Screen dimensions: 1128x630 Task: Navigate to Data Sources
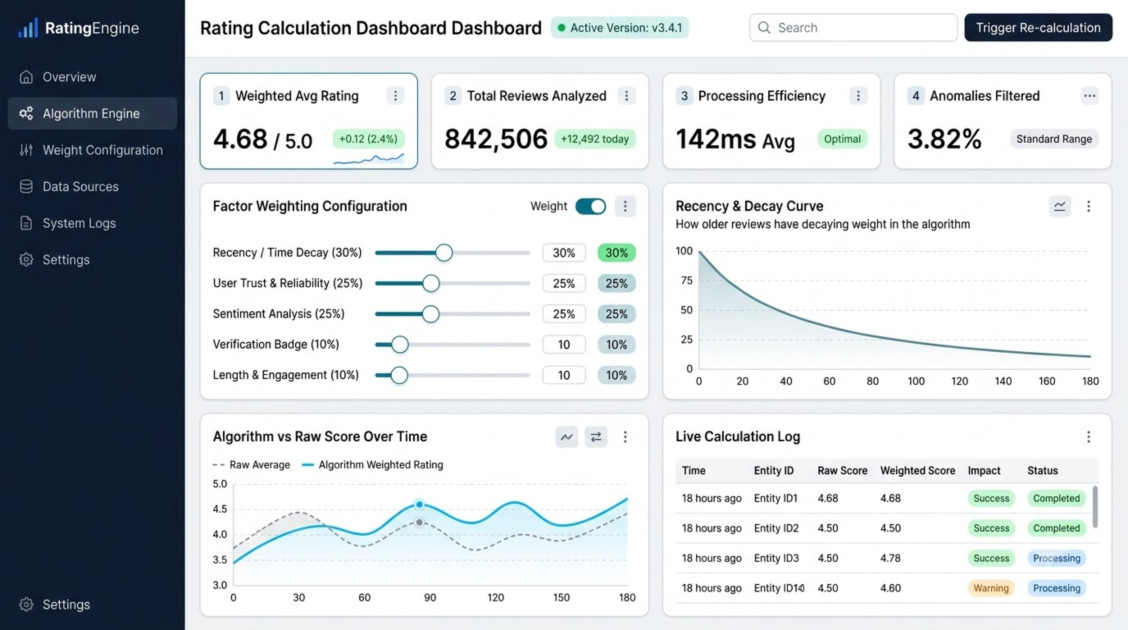click(92, 187)
